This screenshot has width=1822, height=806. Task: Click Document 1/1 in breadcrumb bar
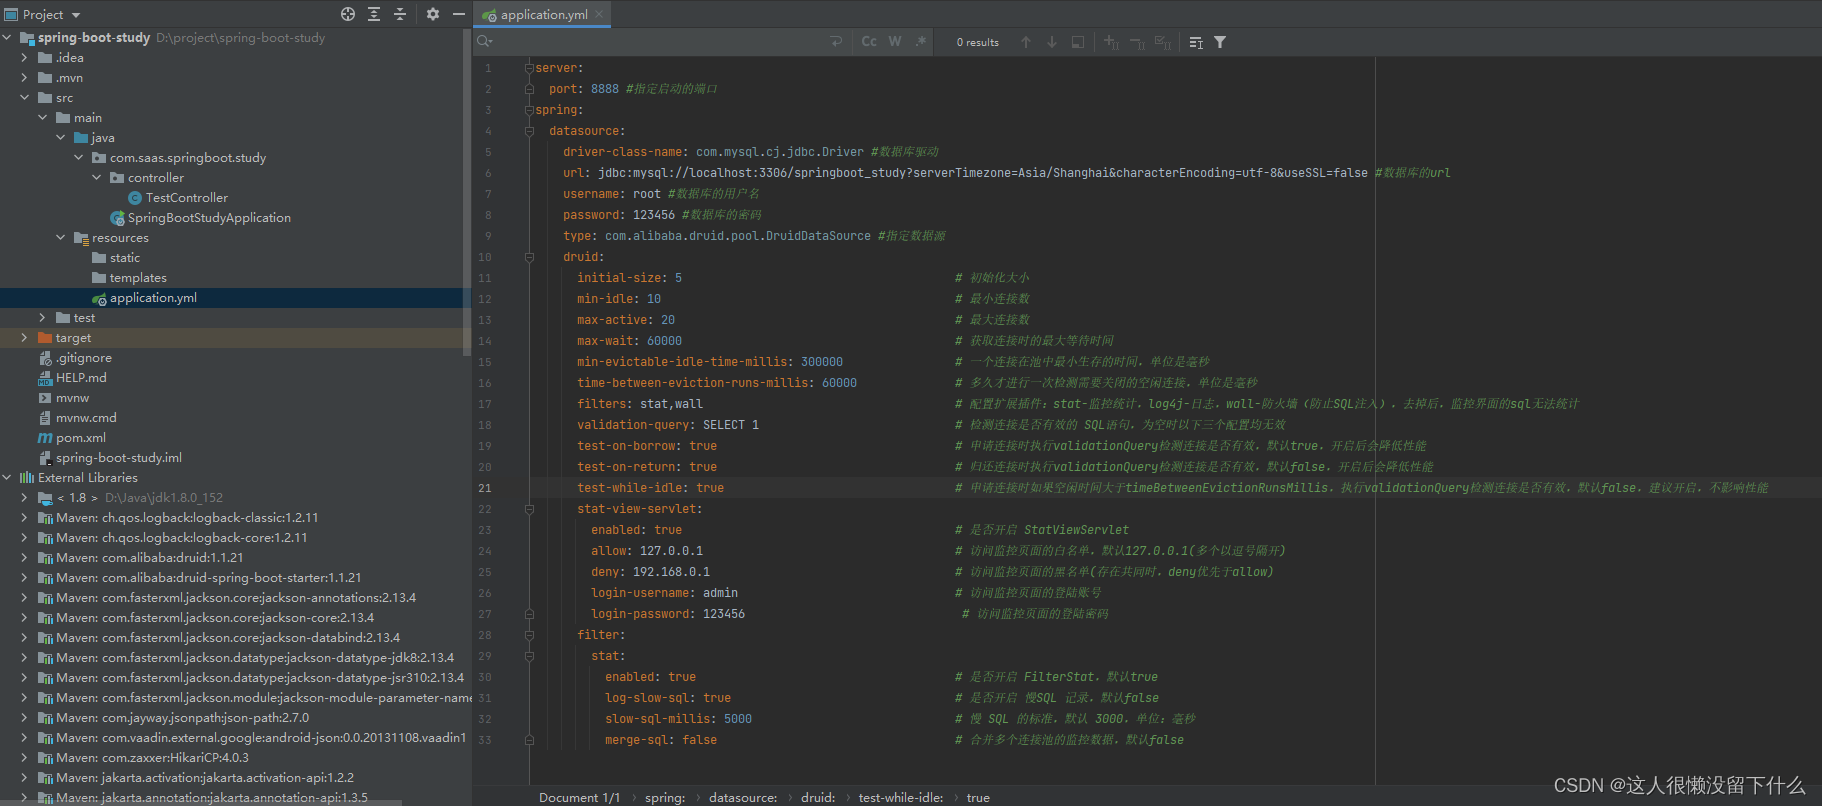click(579, 797)
